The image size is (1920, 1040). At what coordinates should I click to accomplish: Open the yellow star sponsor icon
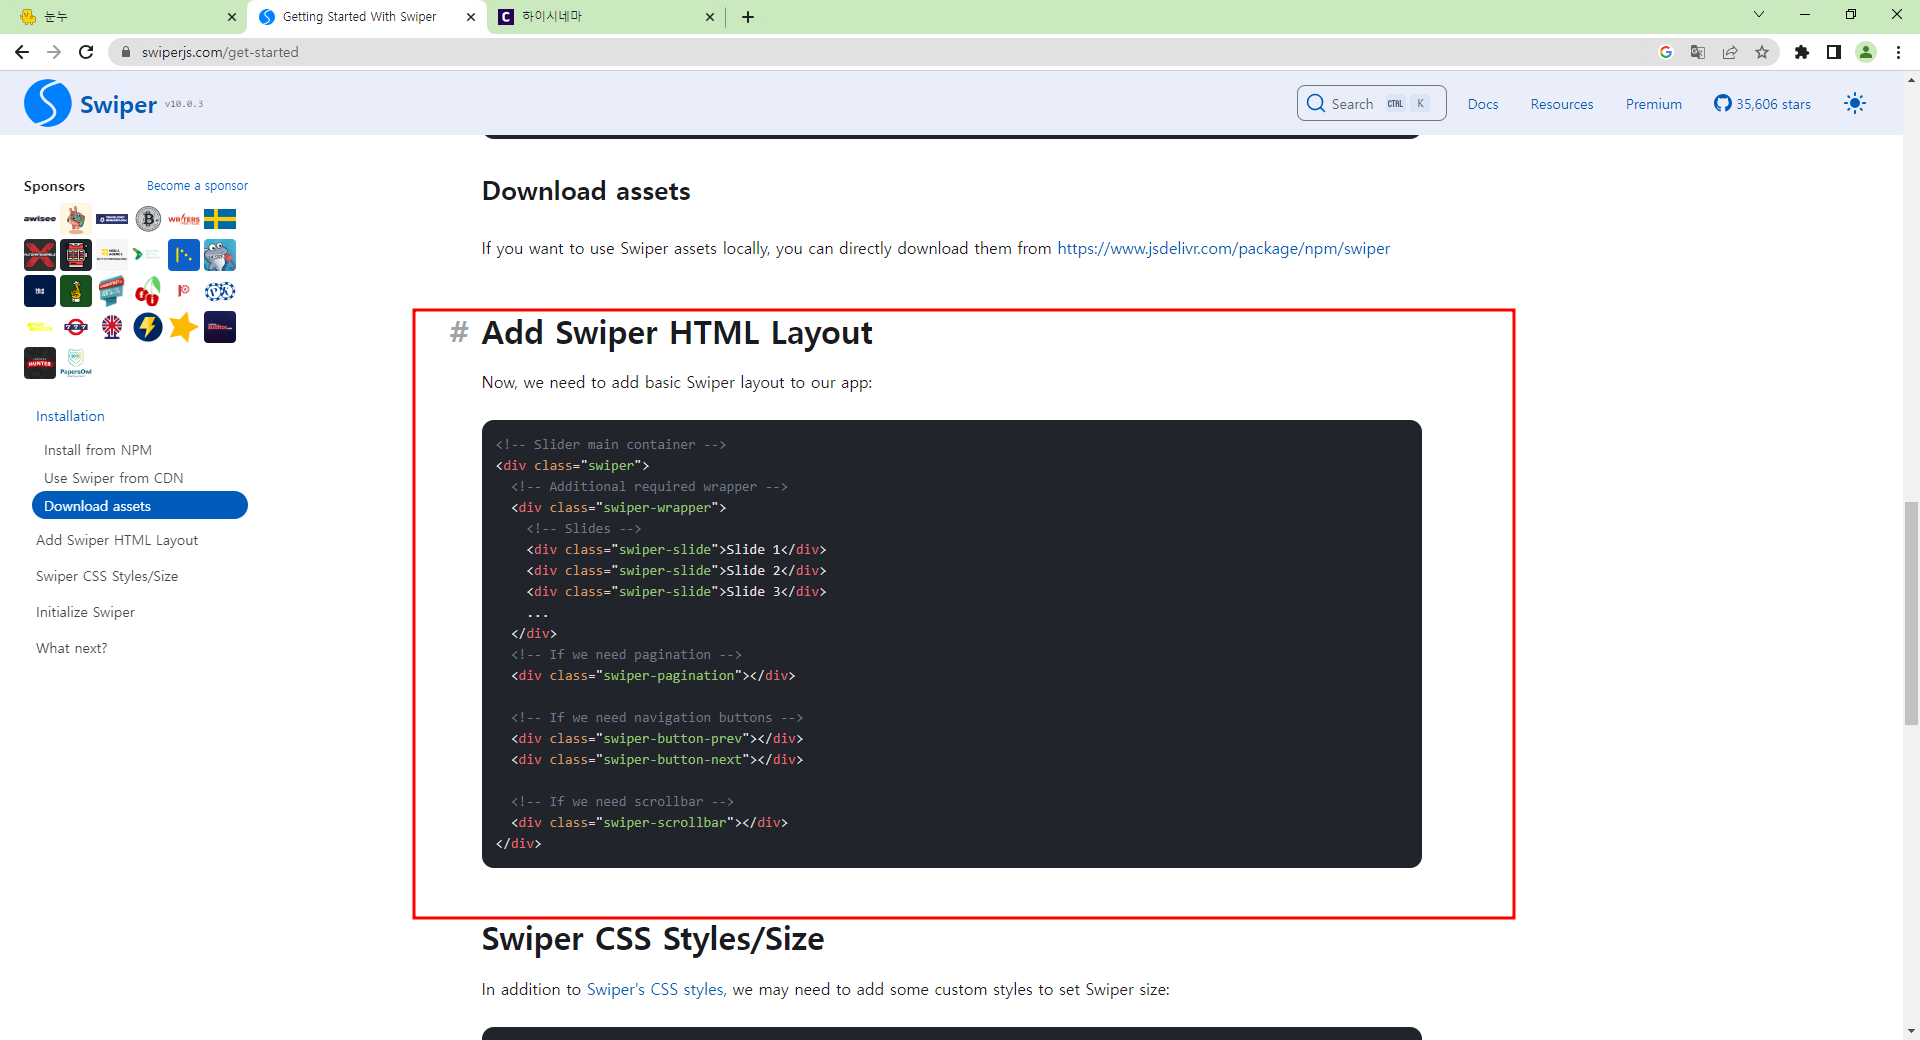[184, 327]
